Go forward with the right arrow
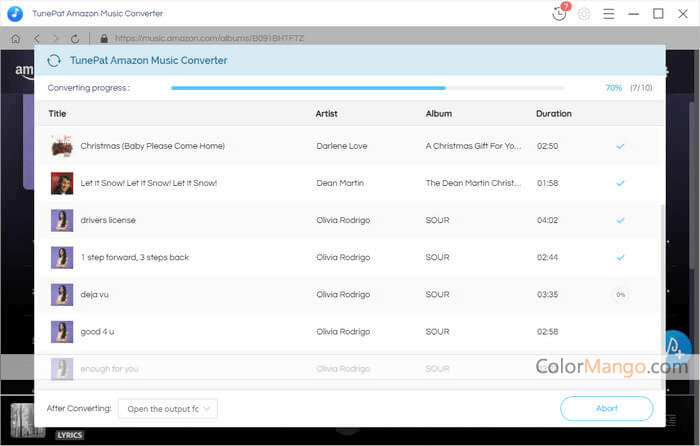This screenshot has width=700, height=446. coord(56,38)
